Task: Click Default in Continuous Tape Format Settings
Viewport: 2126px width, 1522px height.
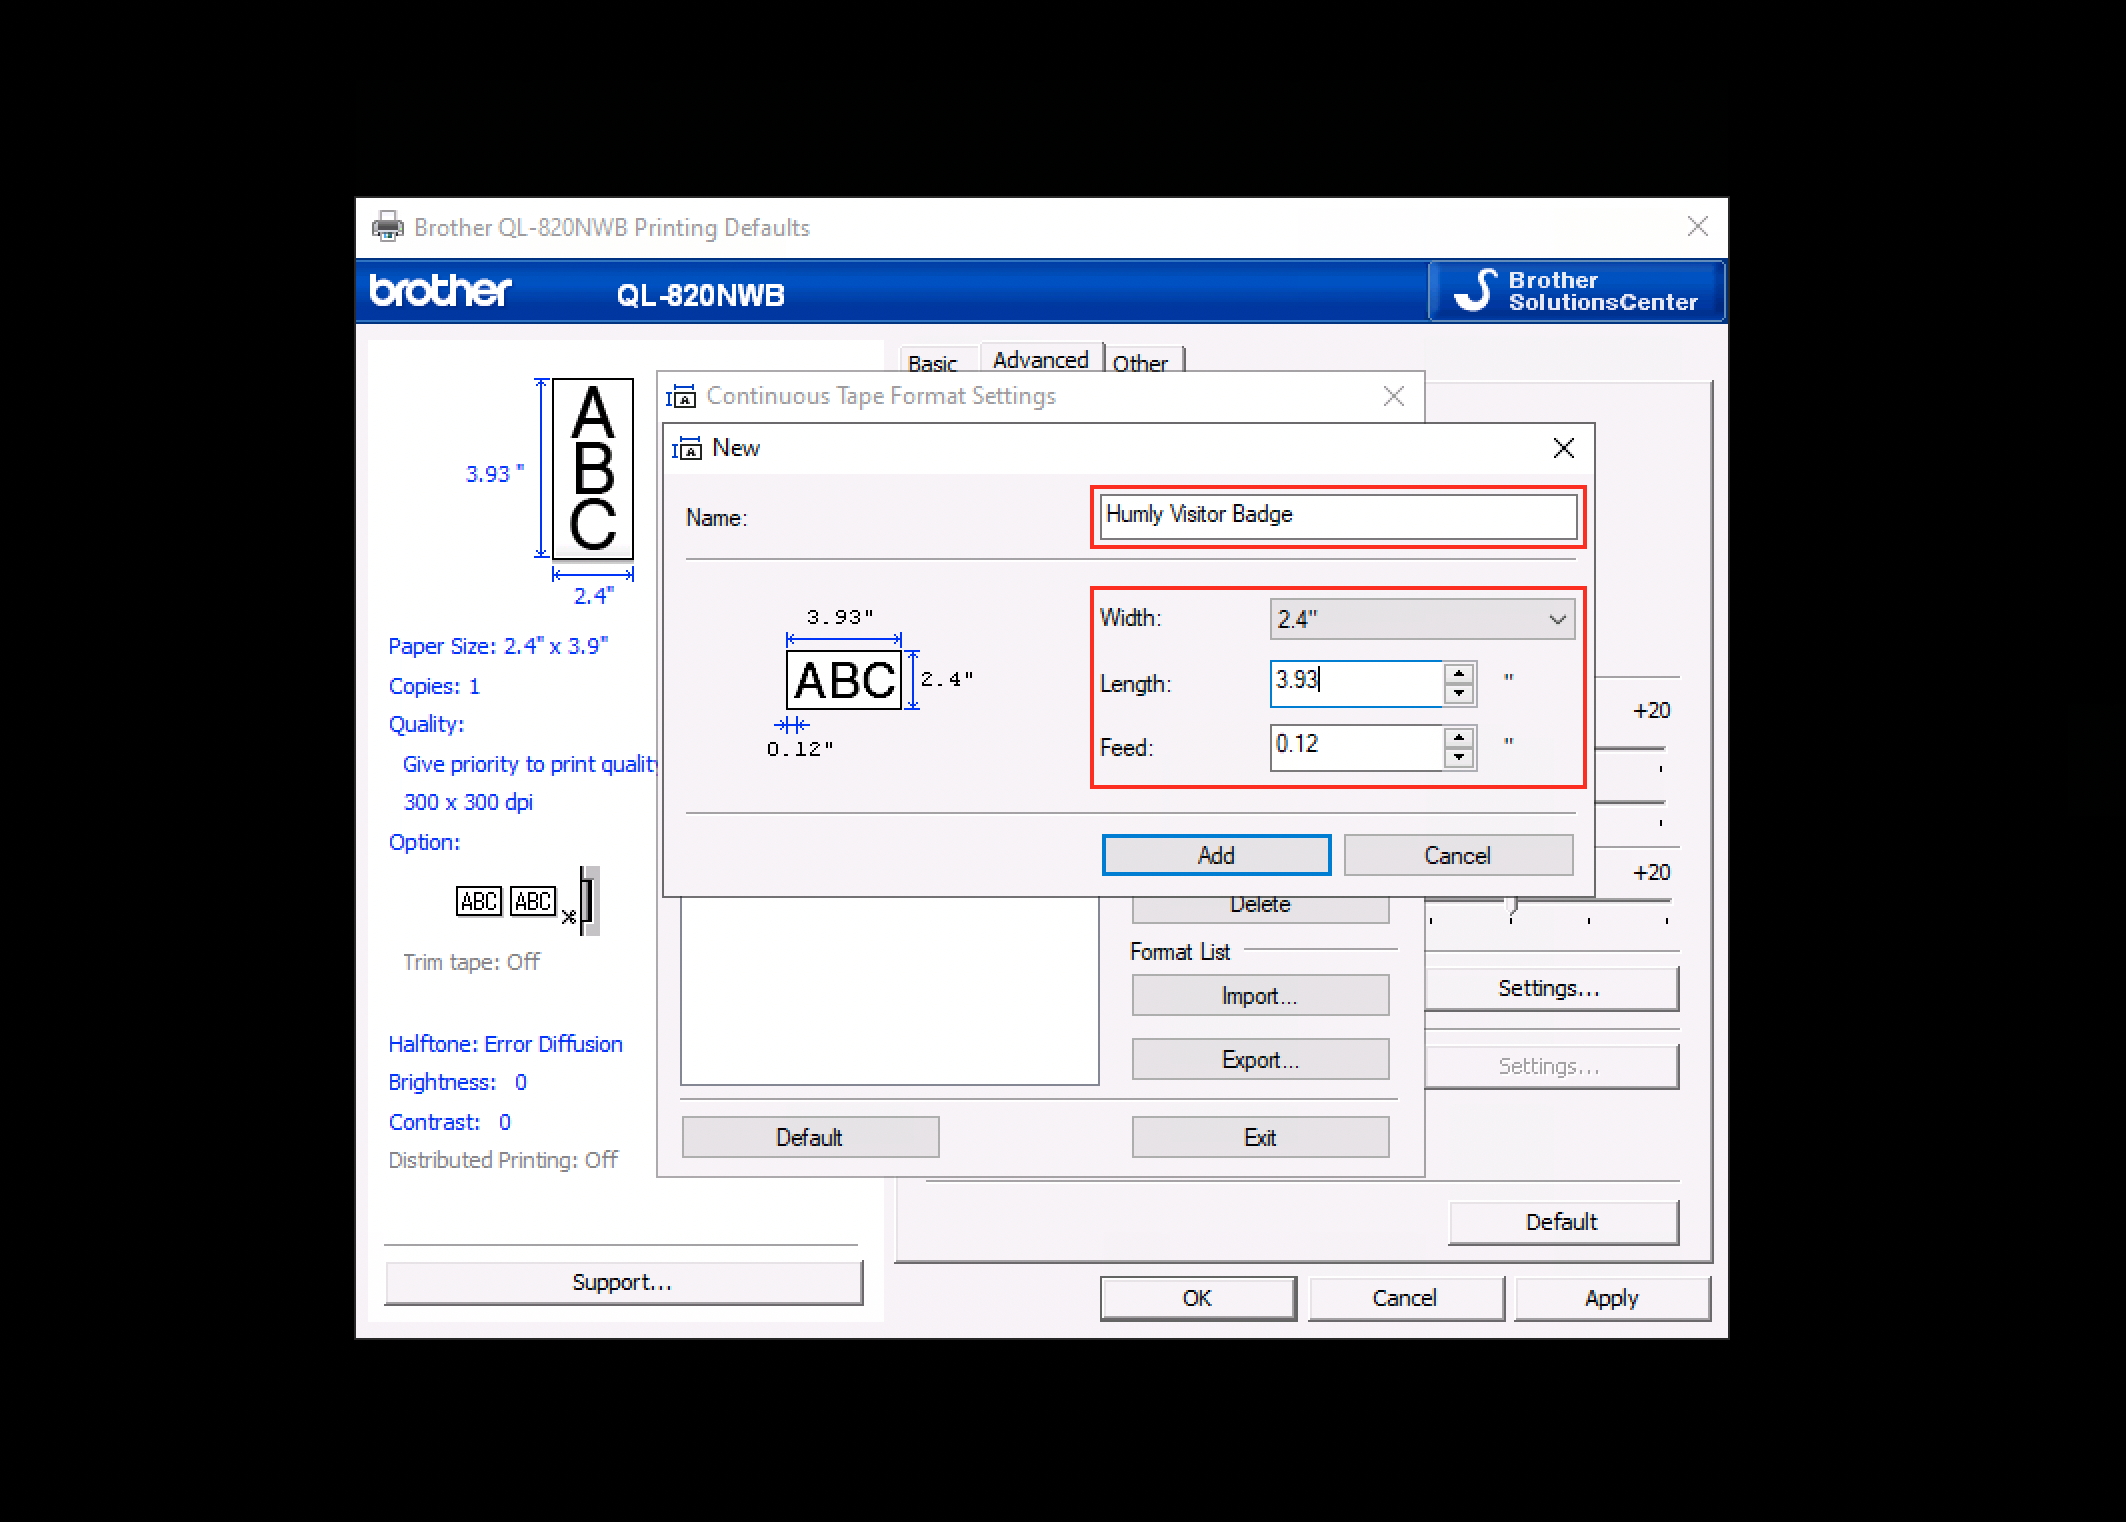Action: coord(810,1137)
